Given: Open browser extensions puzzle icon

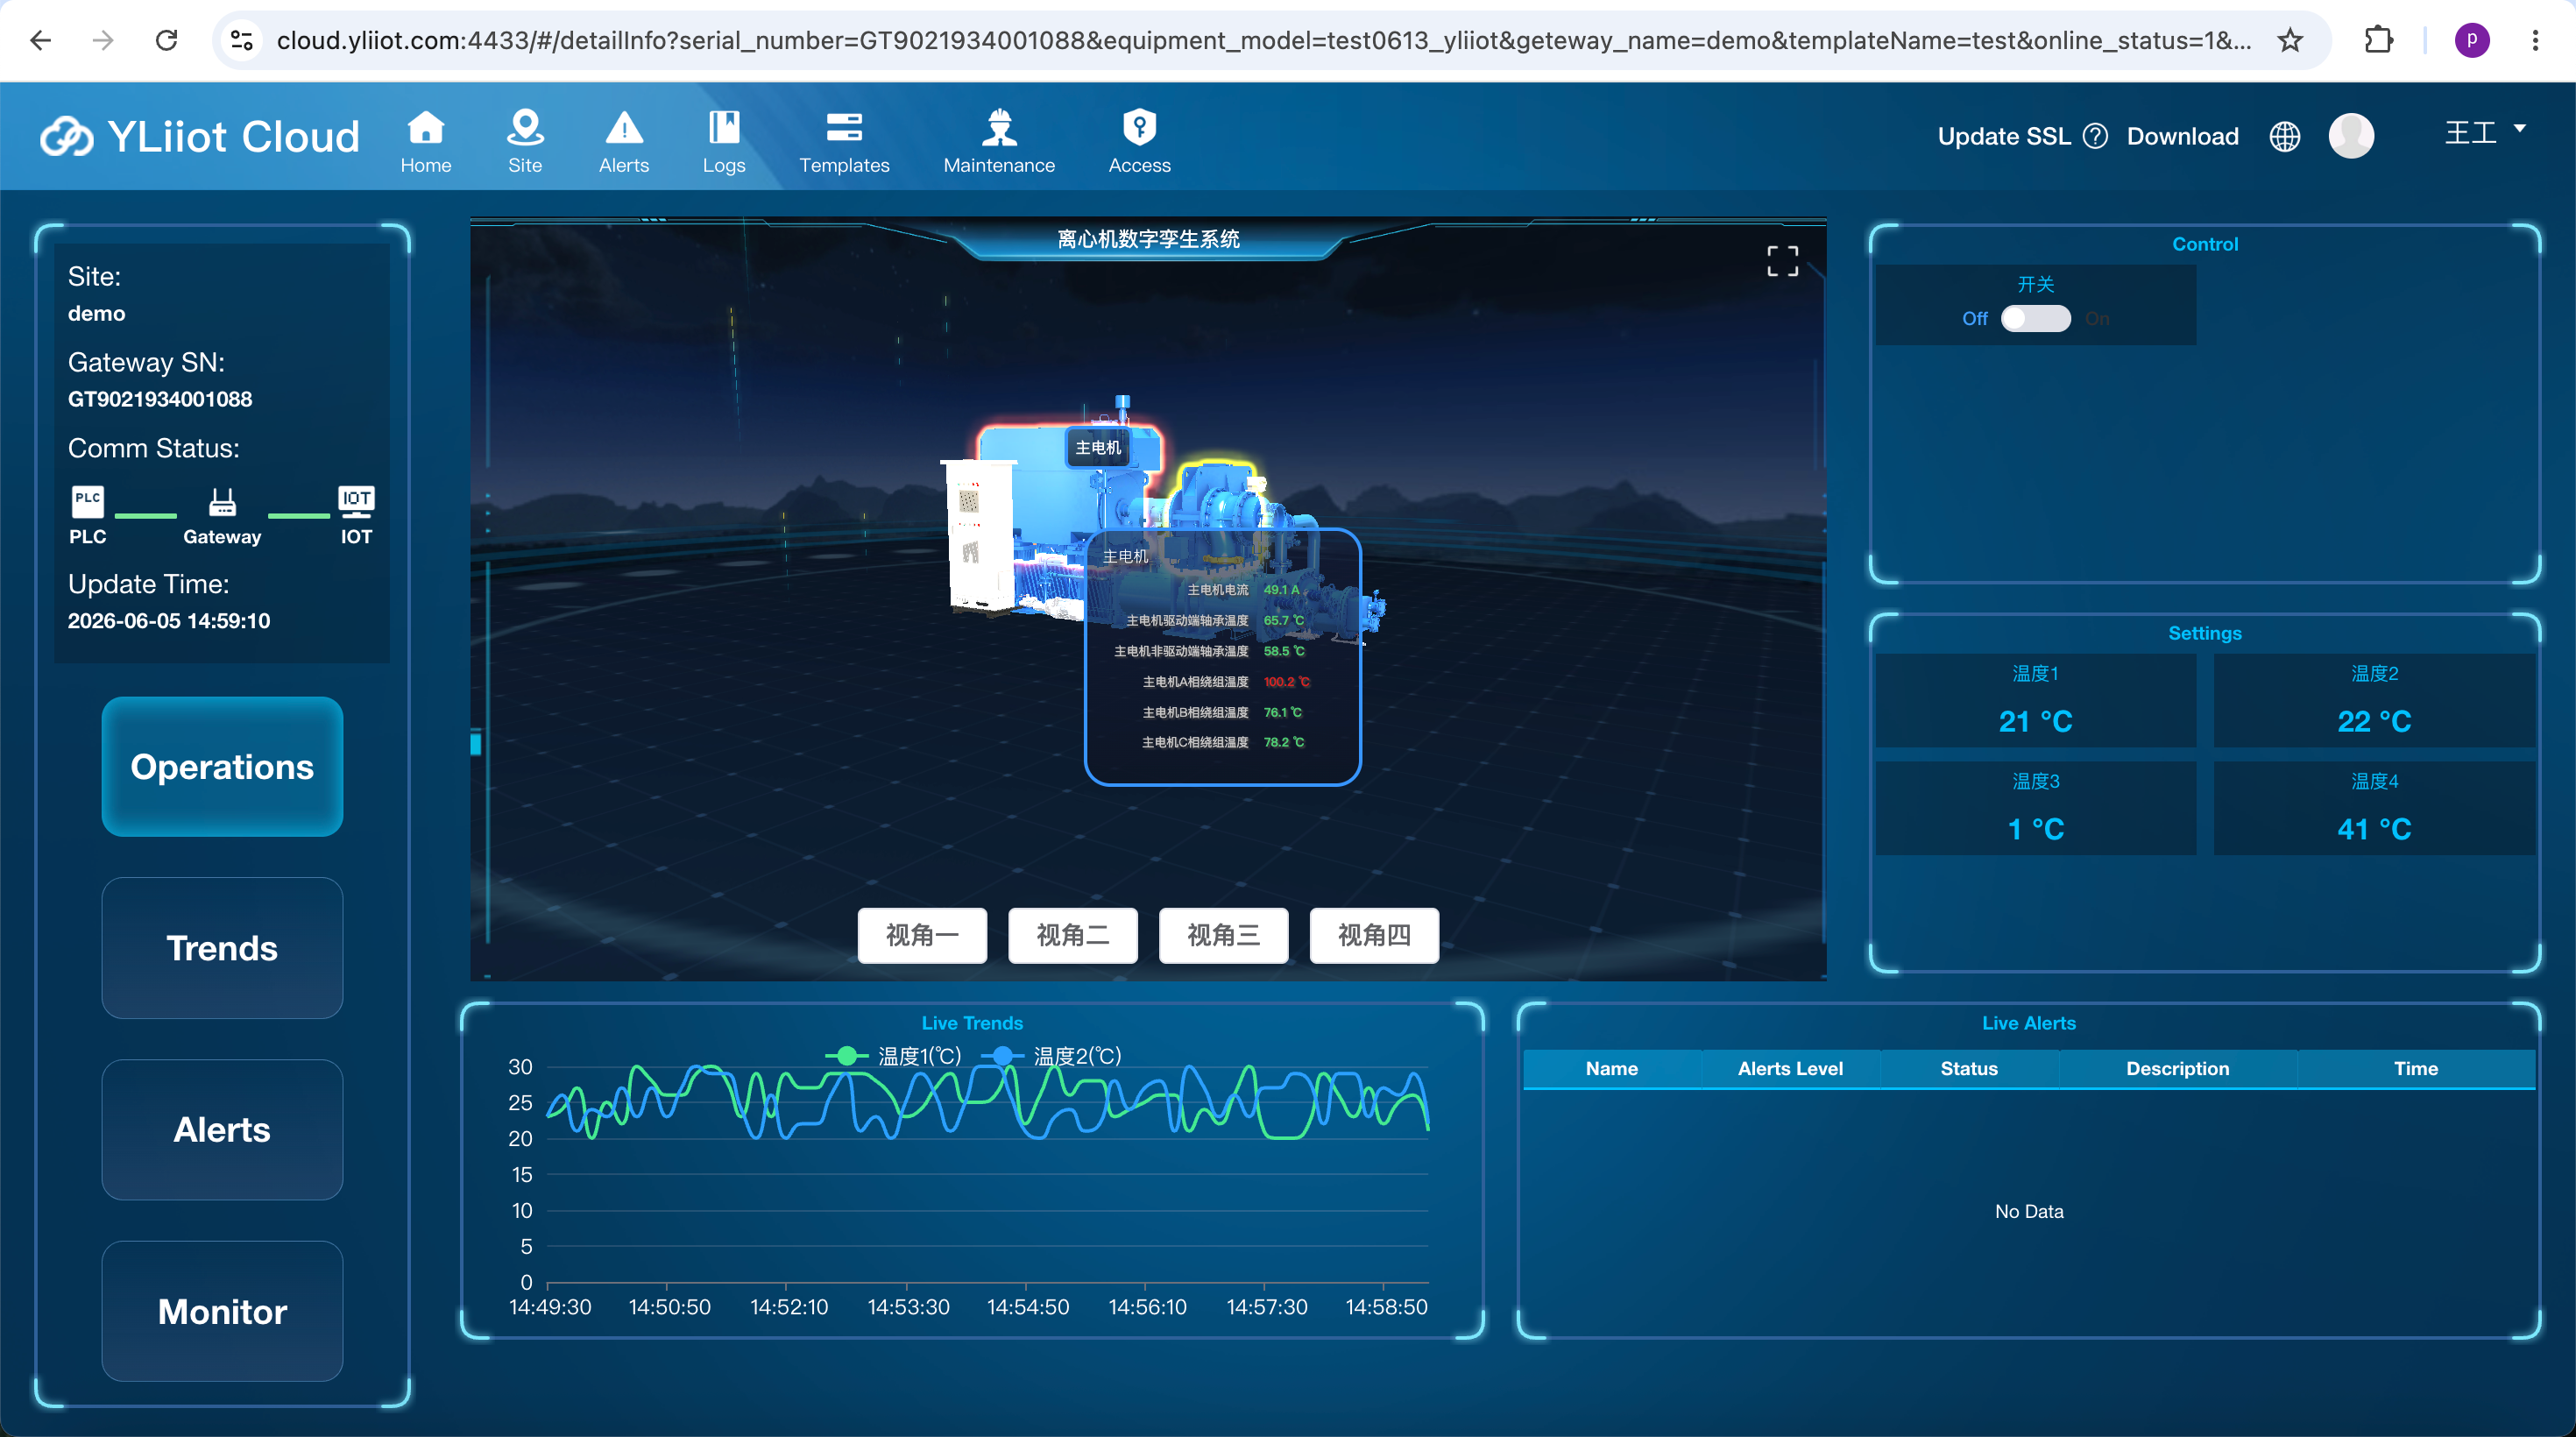Looking at the screenshot, I should [2379, 40].
